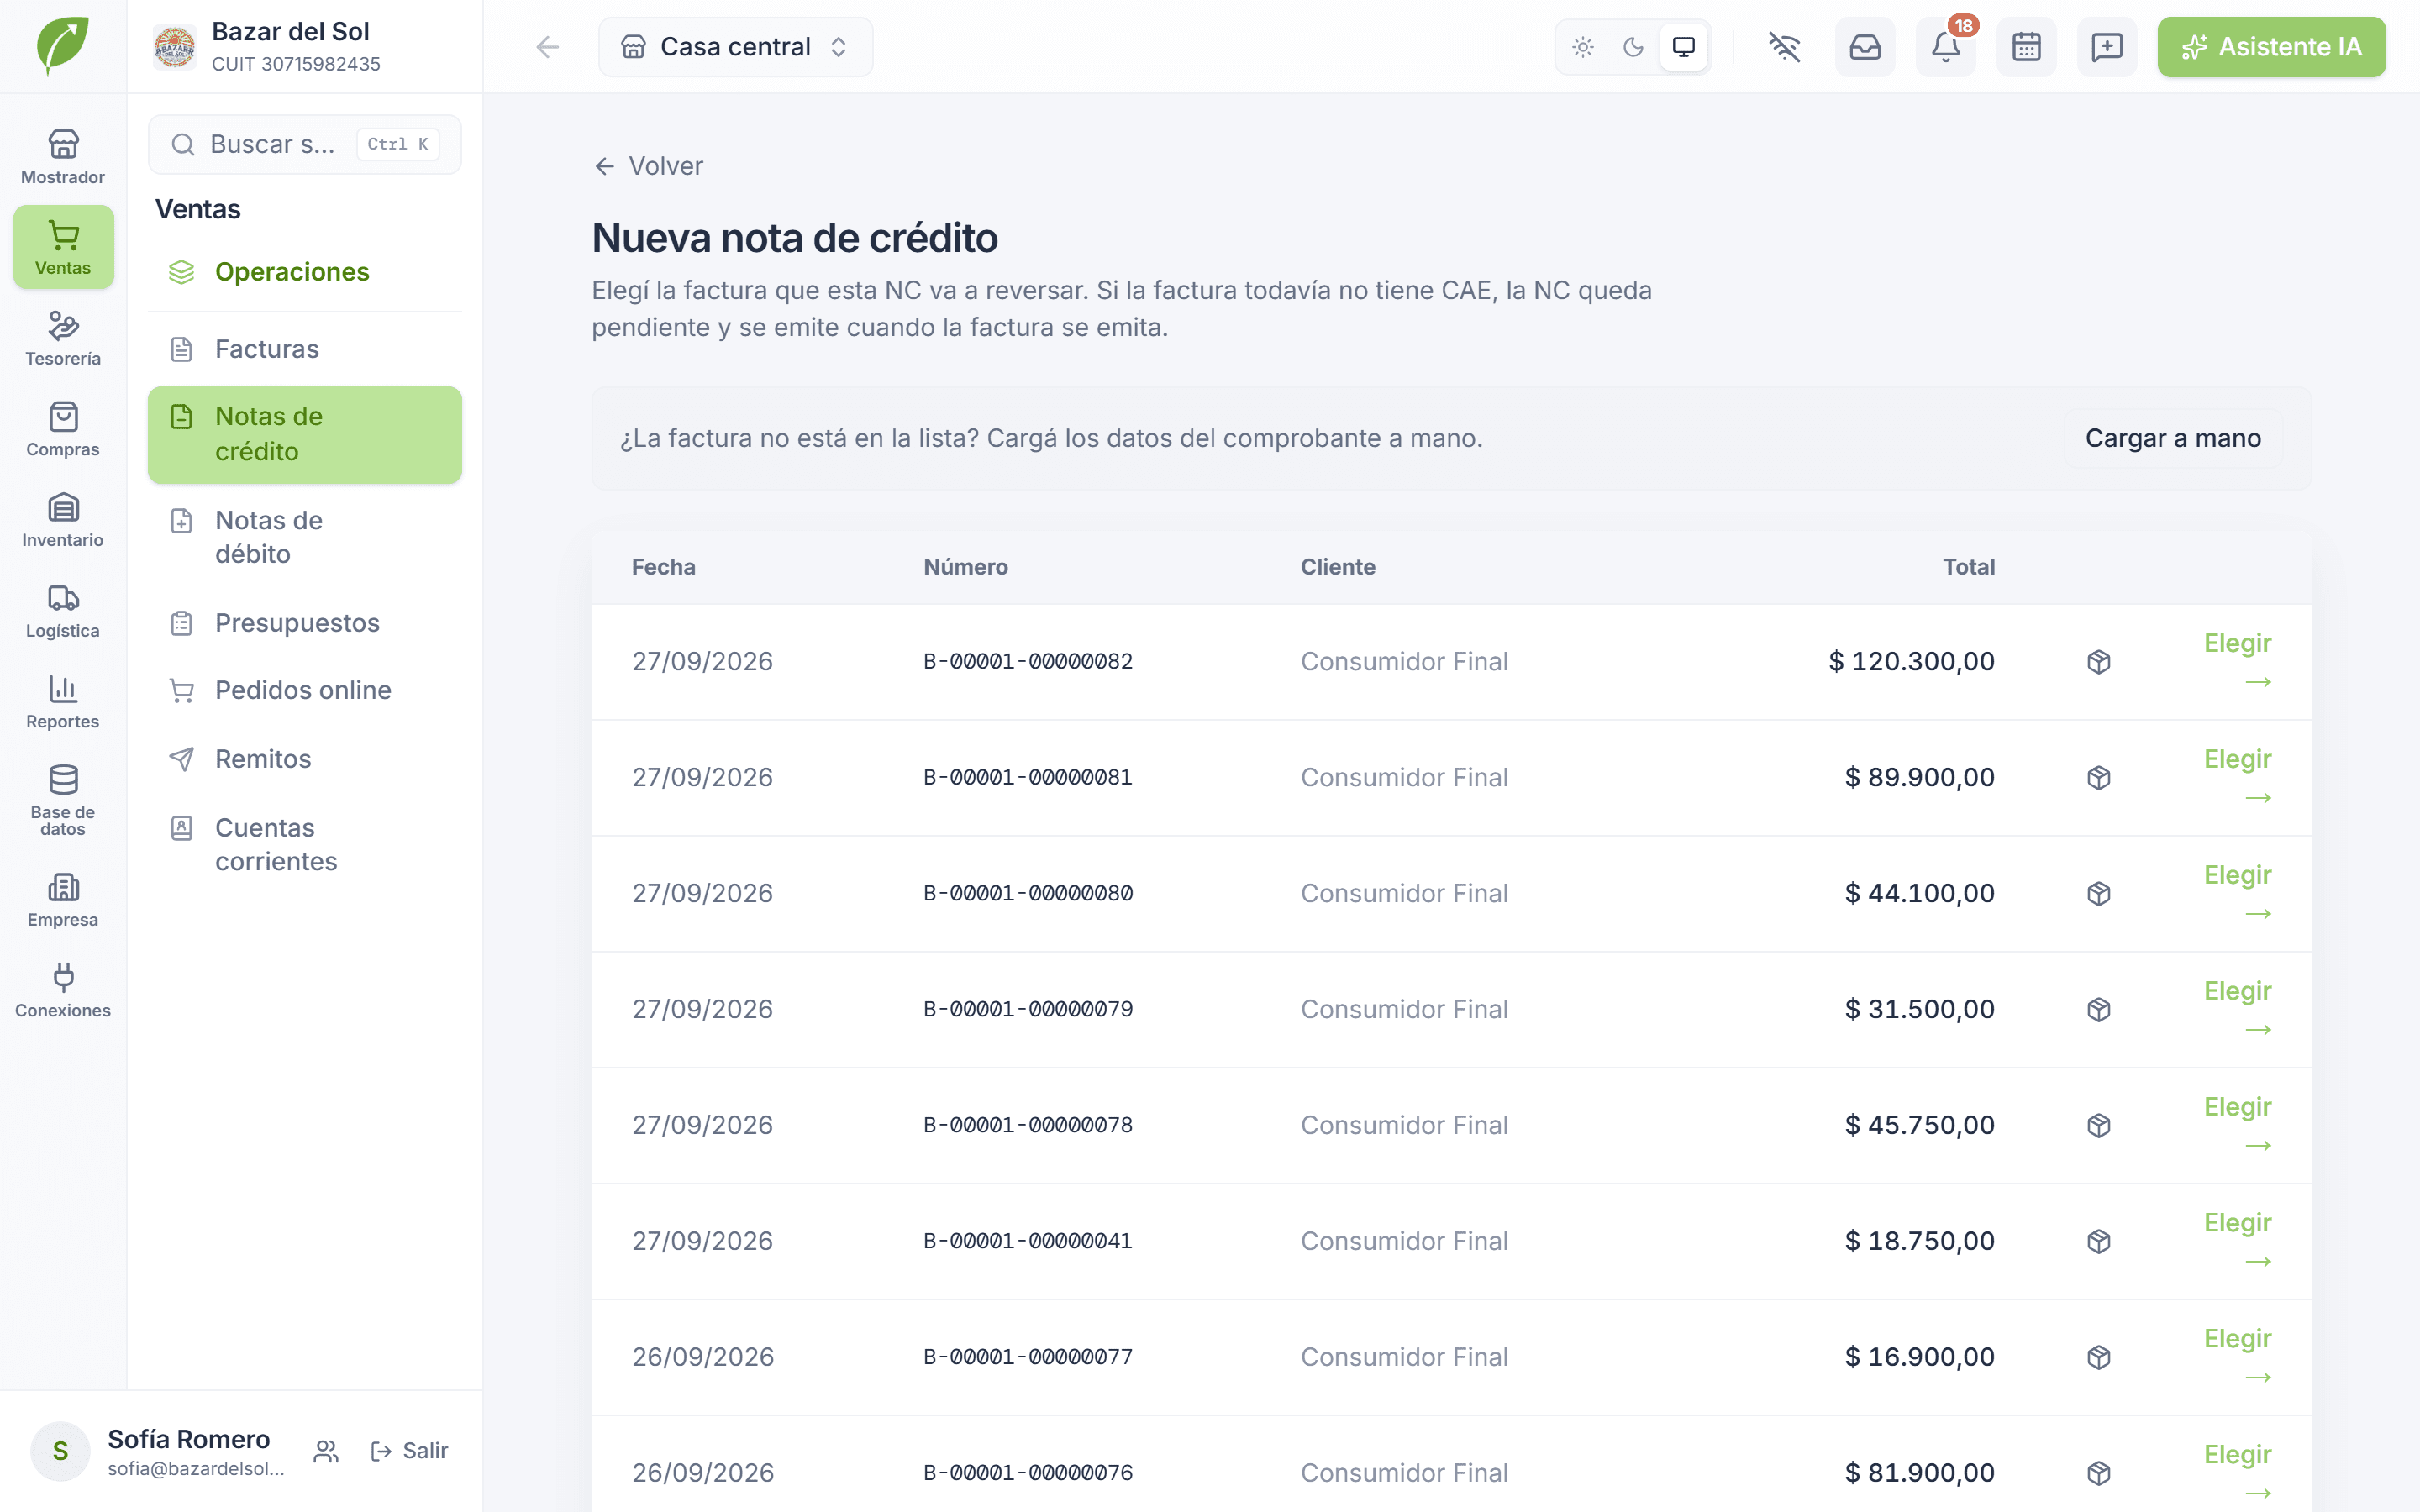Click the top bar back arrow
The width and height of the screenshot is (2420, 1512).
click(x=547, y=47)
